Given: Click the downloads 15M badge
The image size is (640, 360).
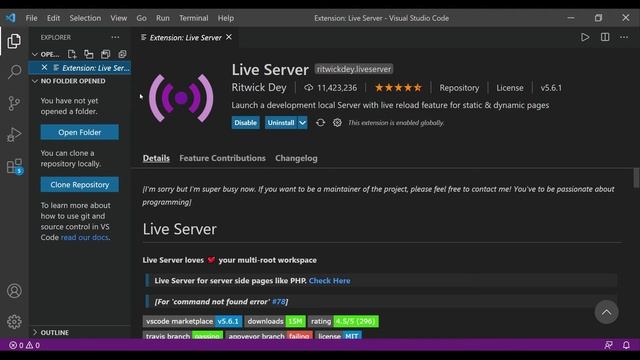Looking at the screenshot, I should (x=275, y=321).
